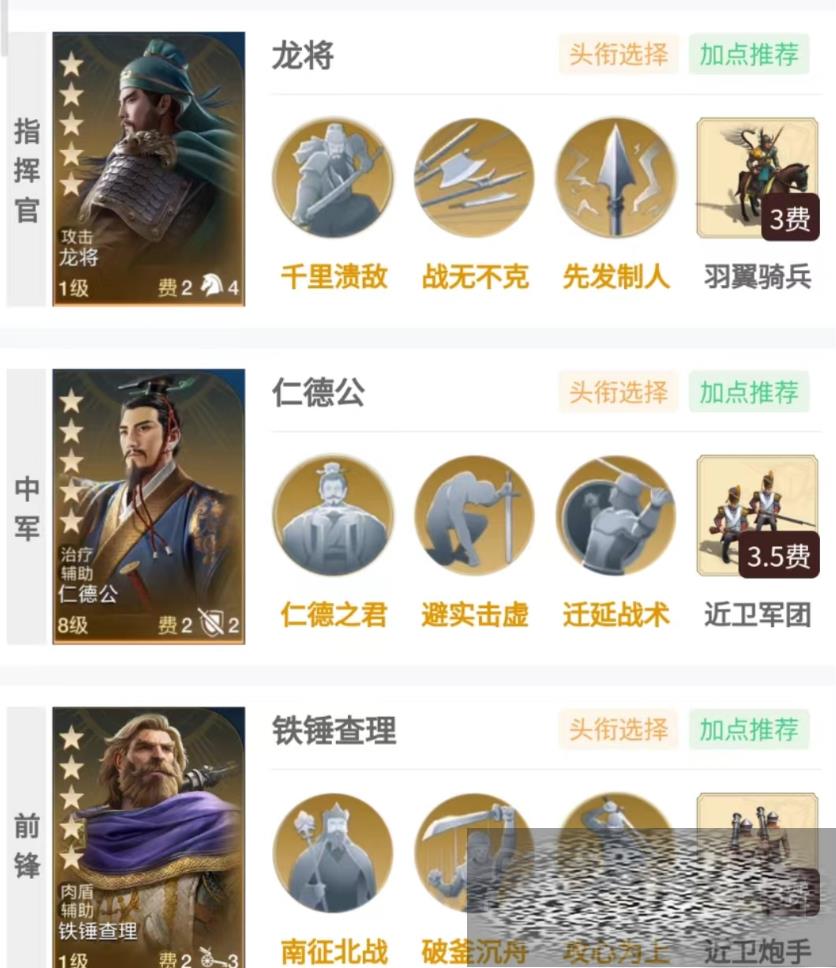
Task: Click 头衔选择 button for 龙将
Action: 618,54
